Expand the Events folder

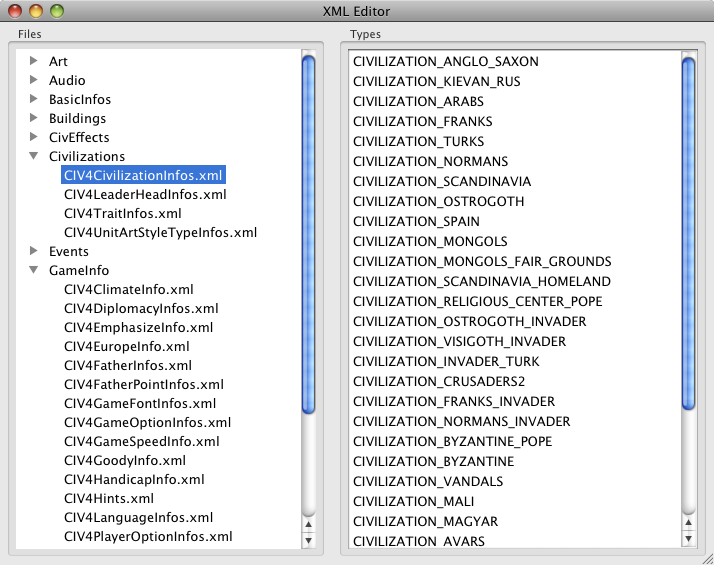(33, 251)
